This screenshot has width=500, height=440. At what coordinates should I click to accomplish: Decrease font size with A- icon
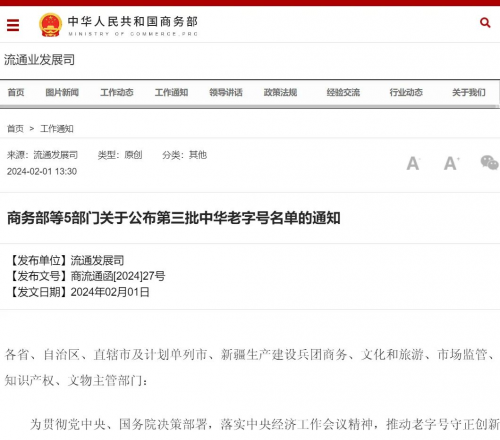(x=413, y=164)
